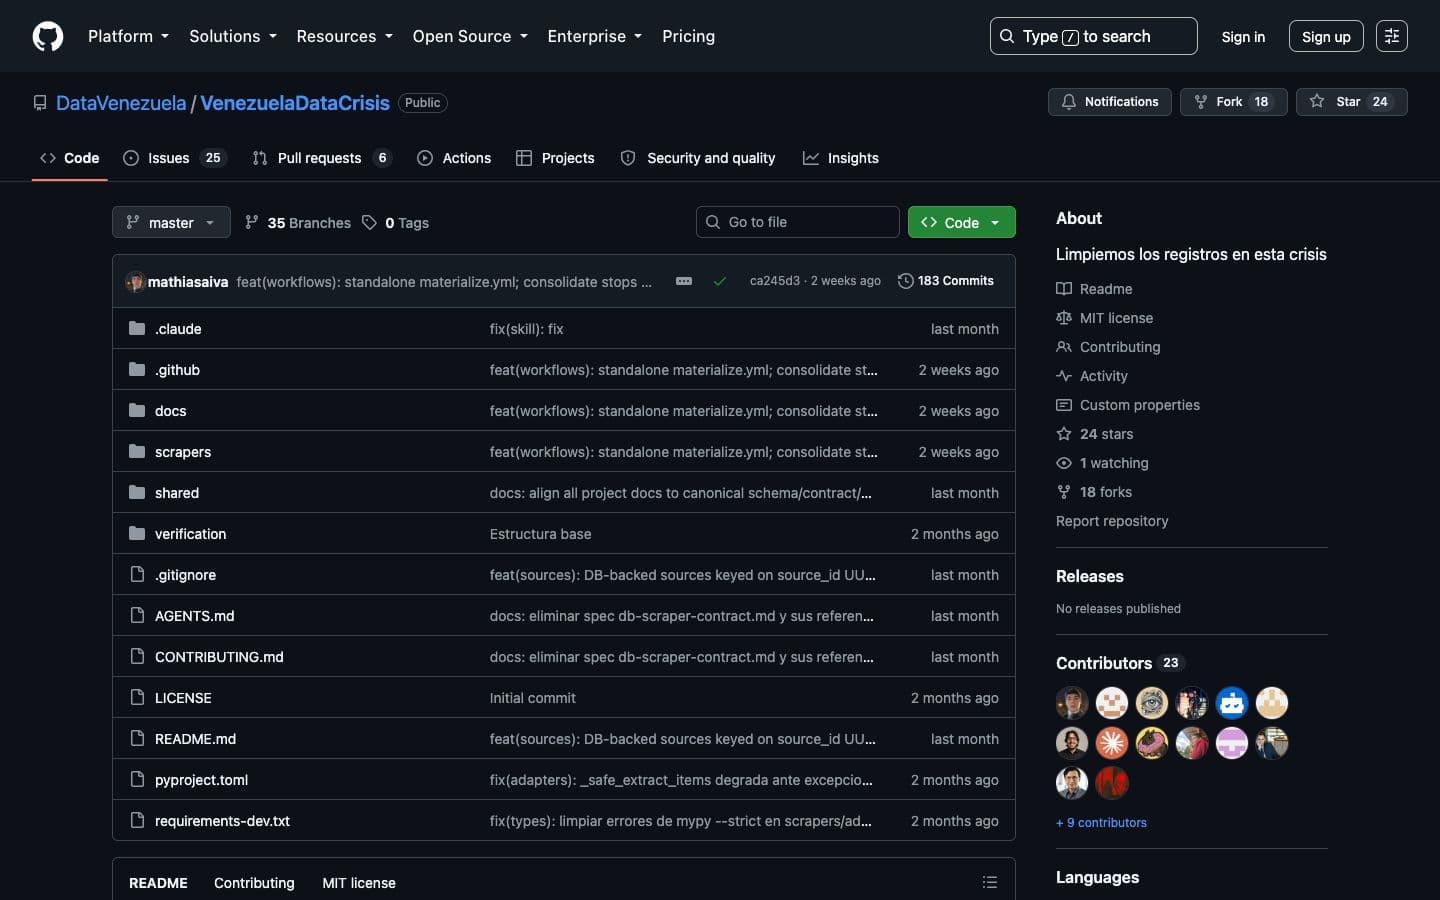This screenshot has height=900, width=1440.
Task: Open the requirements-dev.txt file
Action: (222, 821)
